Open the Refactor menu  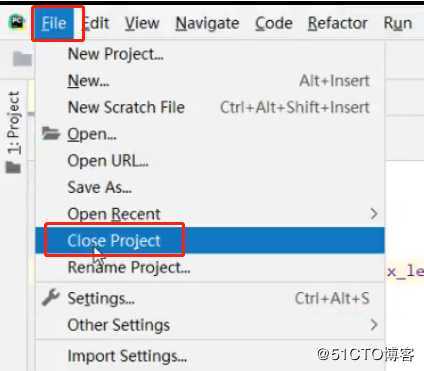338,23
